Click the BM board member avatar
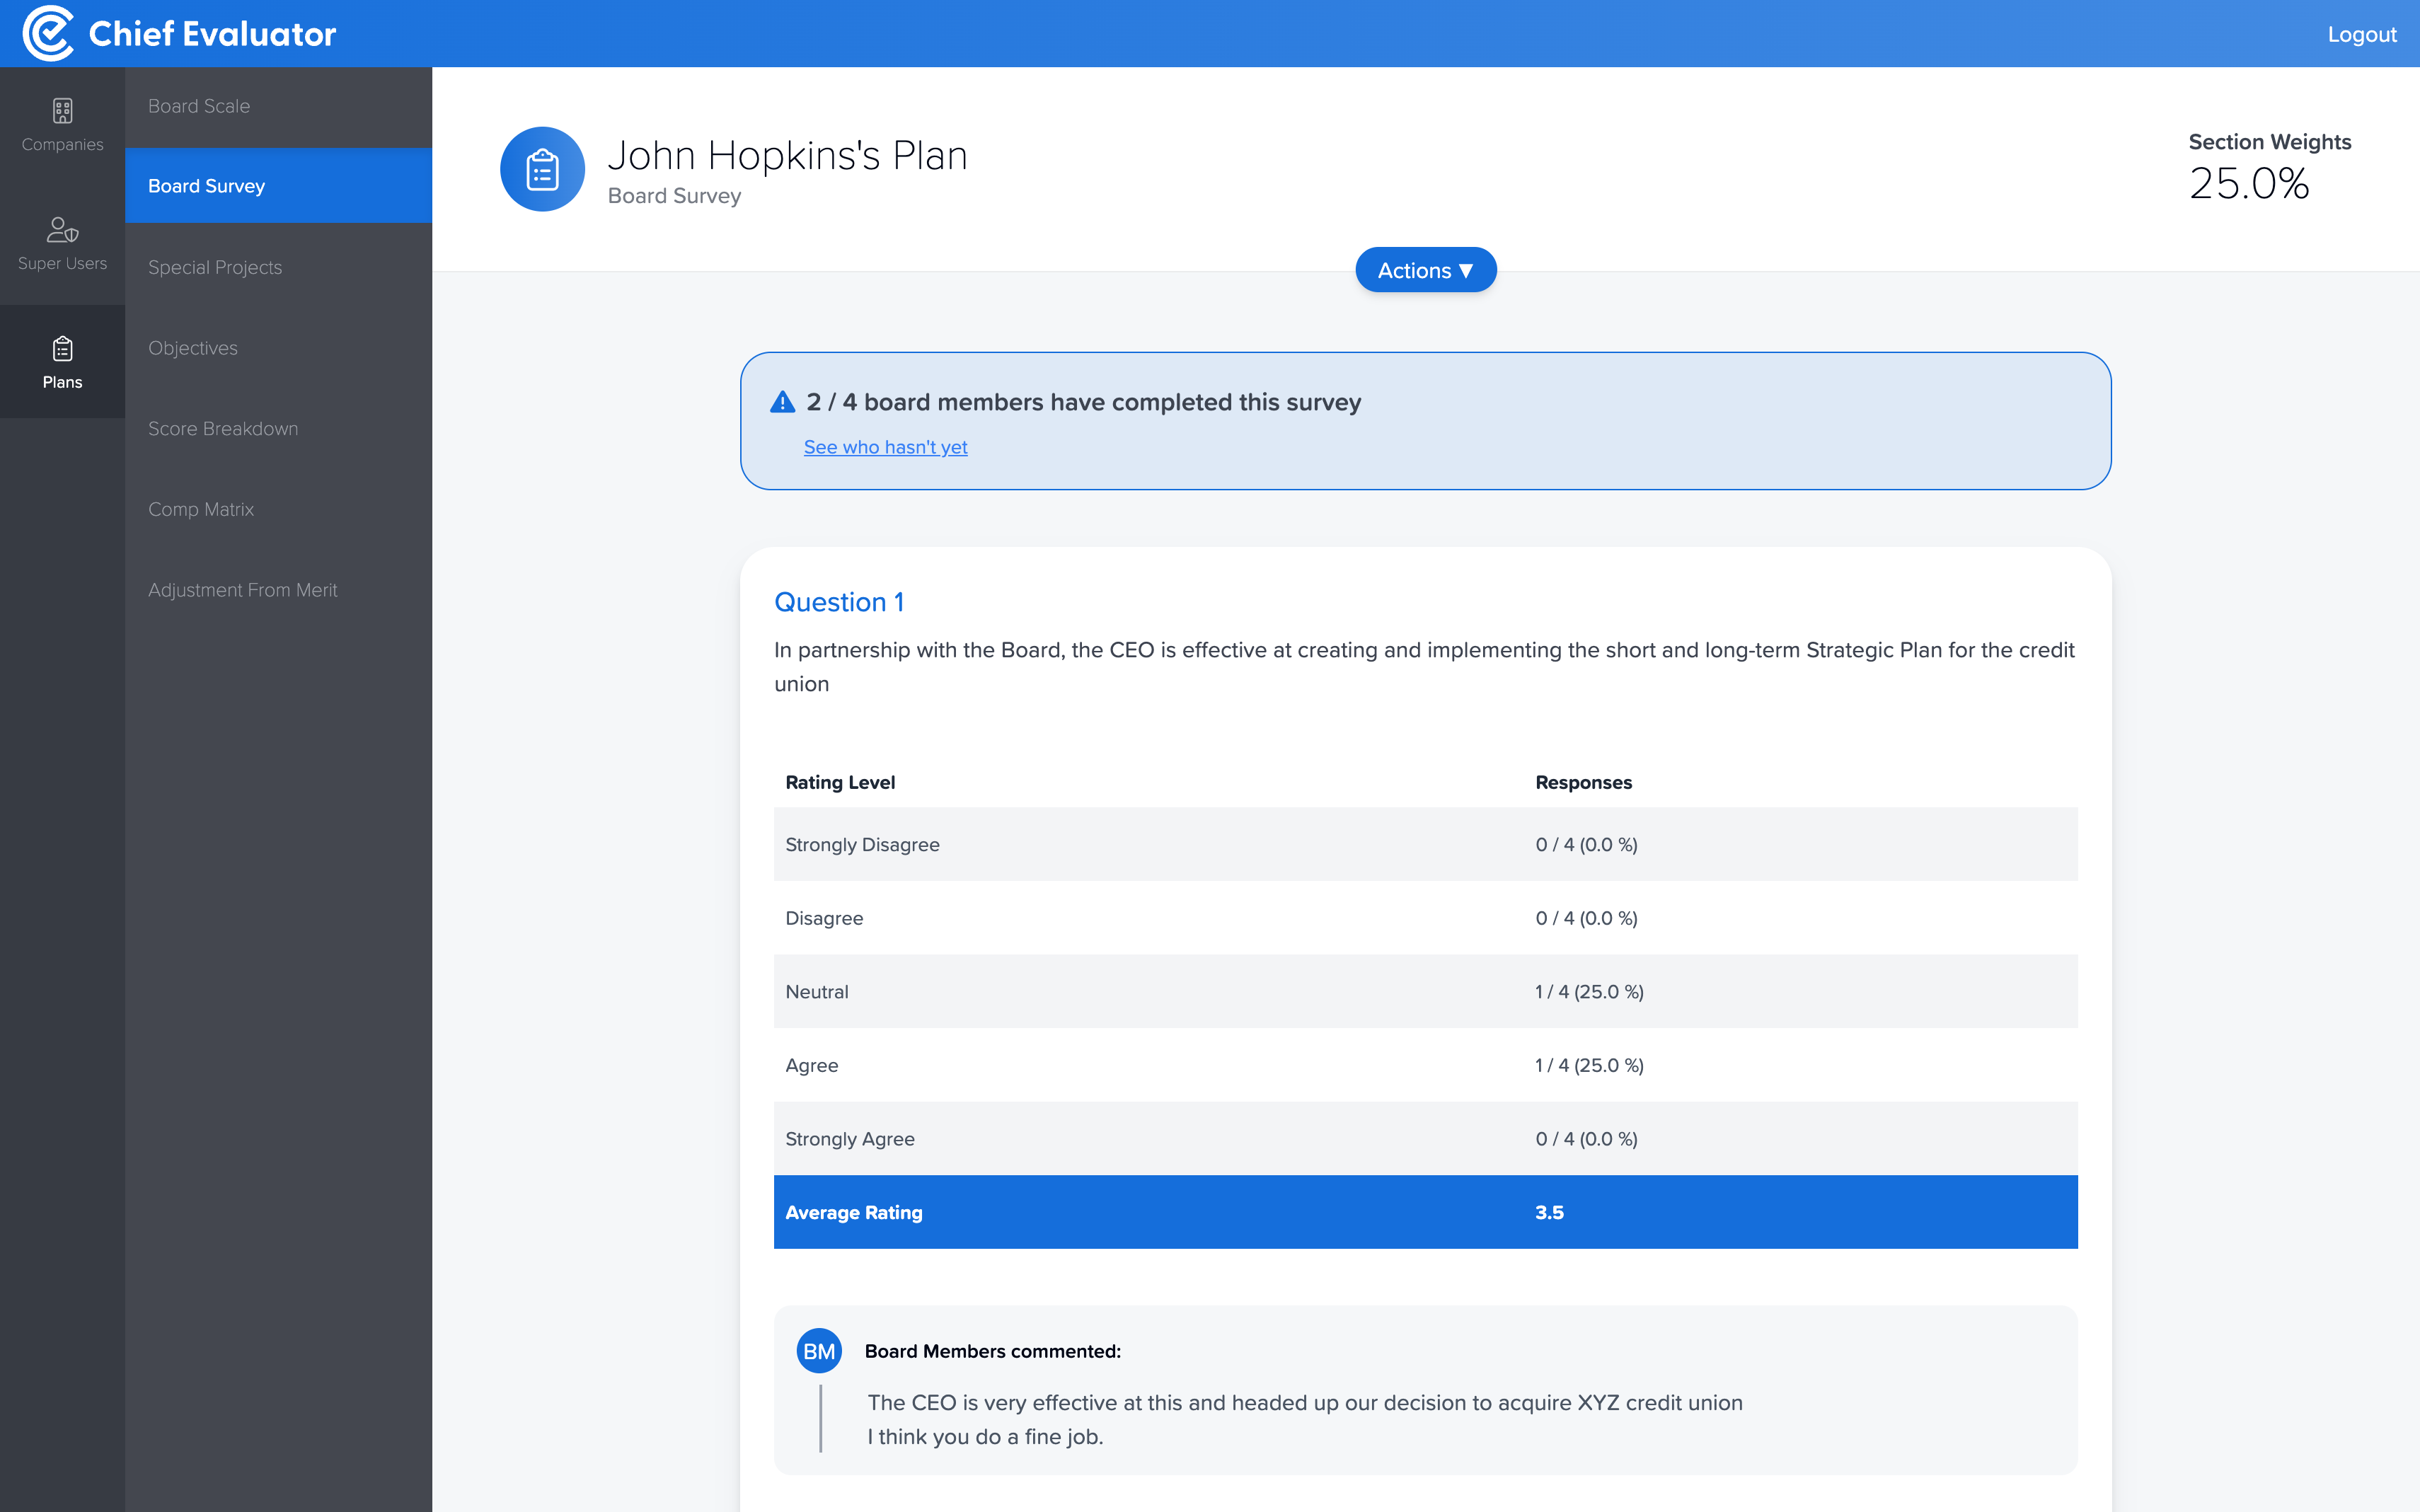Image resolution: width=2420 pixels, height=1512 pixels. tap(818, 1351)
